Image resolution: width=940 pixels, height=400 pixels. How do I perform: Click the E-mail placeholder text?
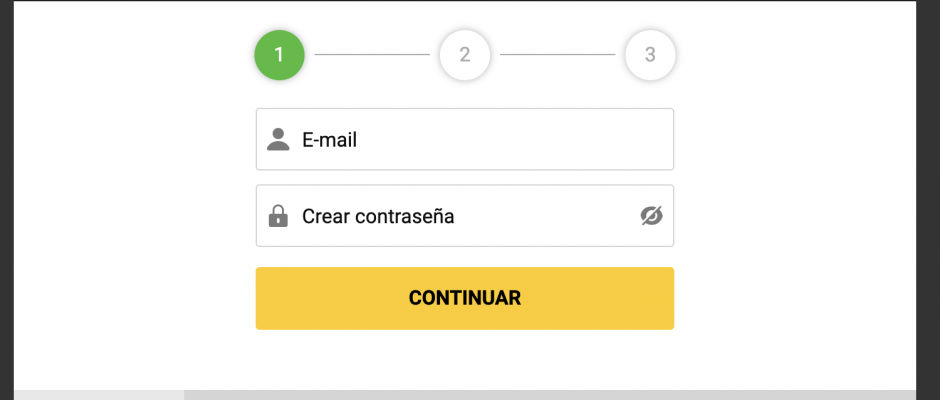click(329, 140)
